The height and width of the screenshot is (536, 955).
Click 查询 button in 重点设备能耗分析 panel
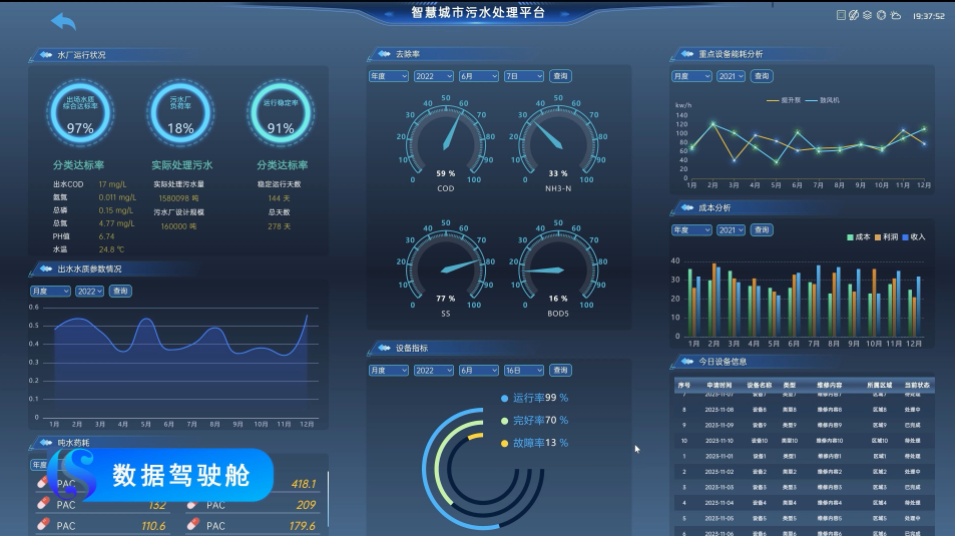pos(761,76)
